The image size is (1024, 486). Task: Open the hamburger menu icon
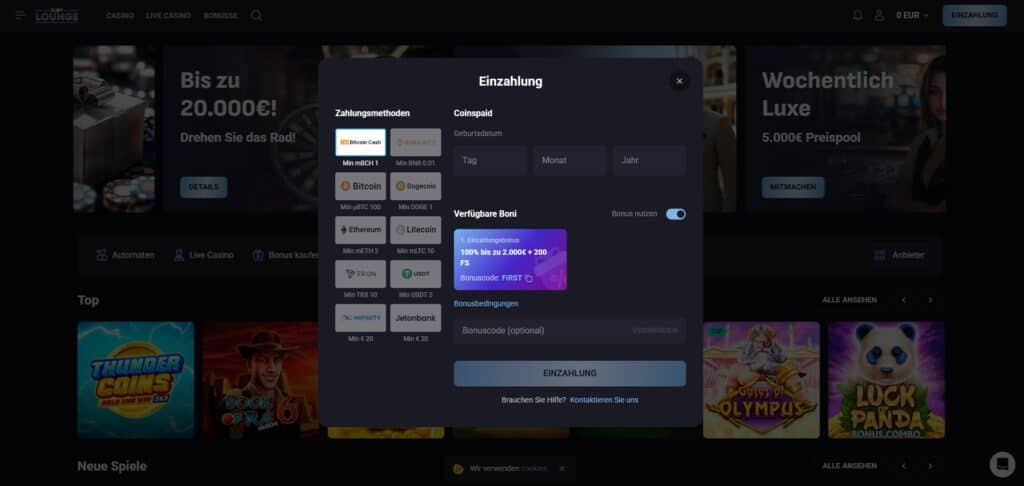20,15
